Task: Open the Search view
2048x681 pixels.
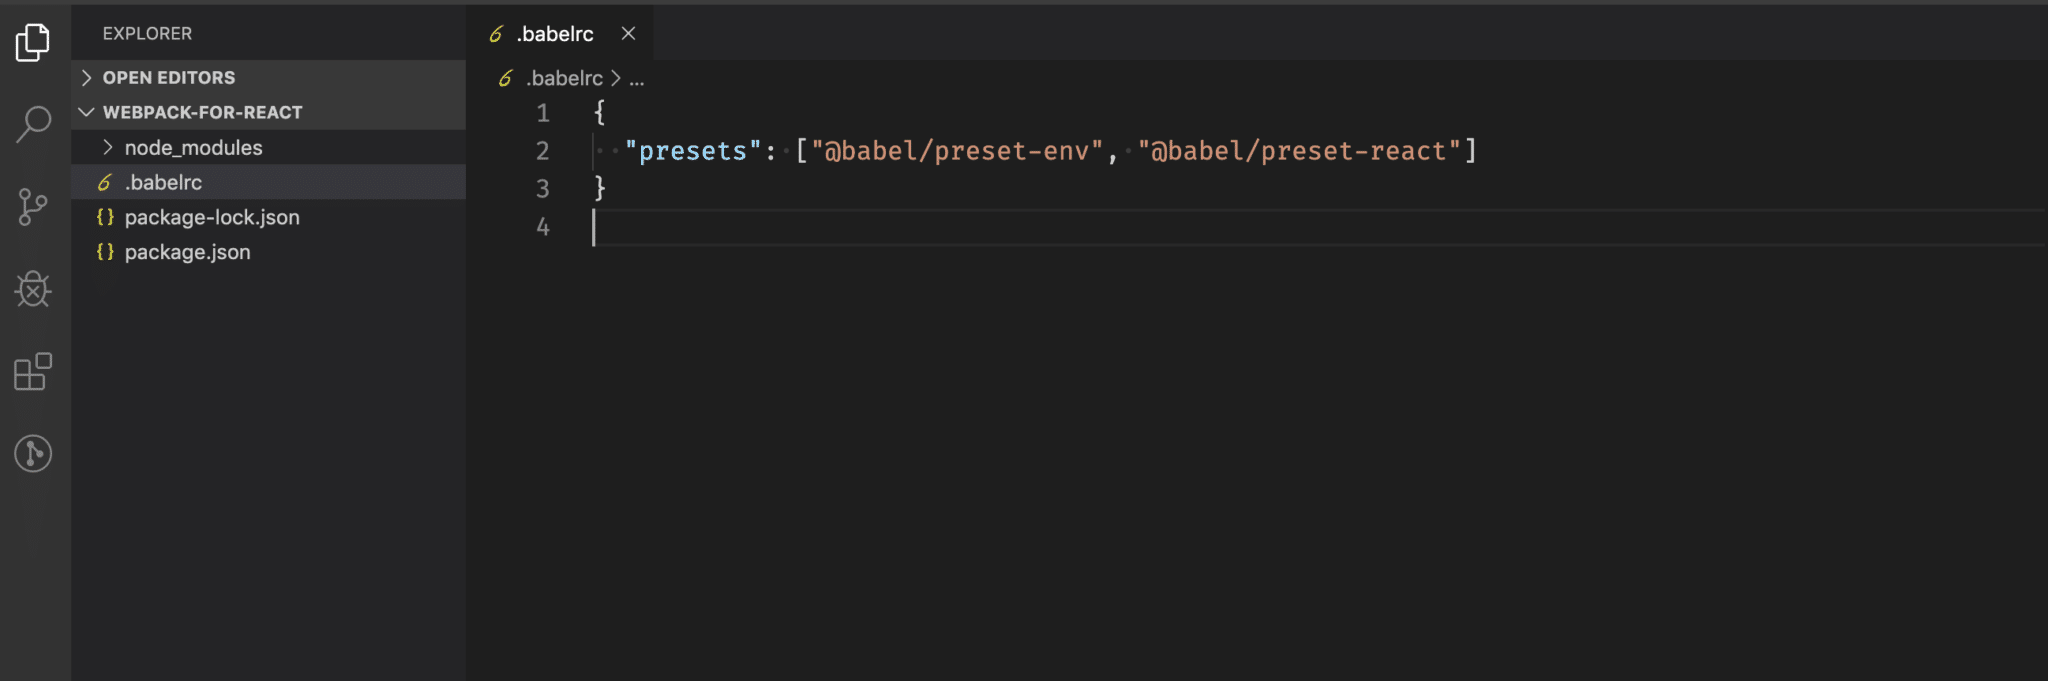Action: click(35, 124)
